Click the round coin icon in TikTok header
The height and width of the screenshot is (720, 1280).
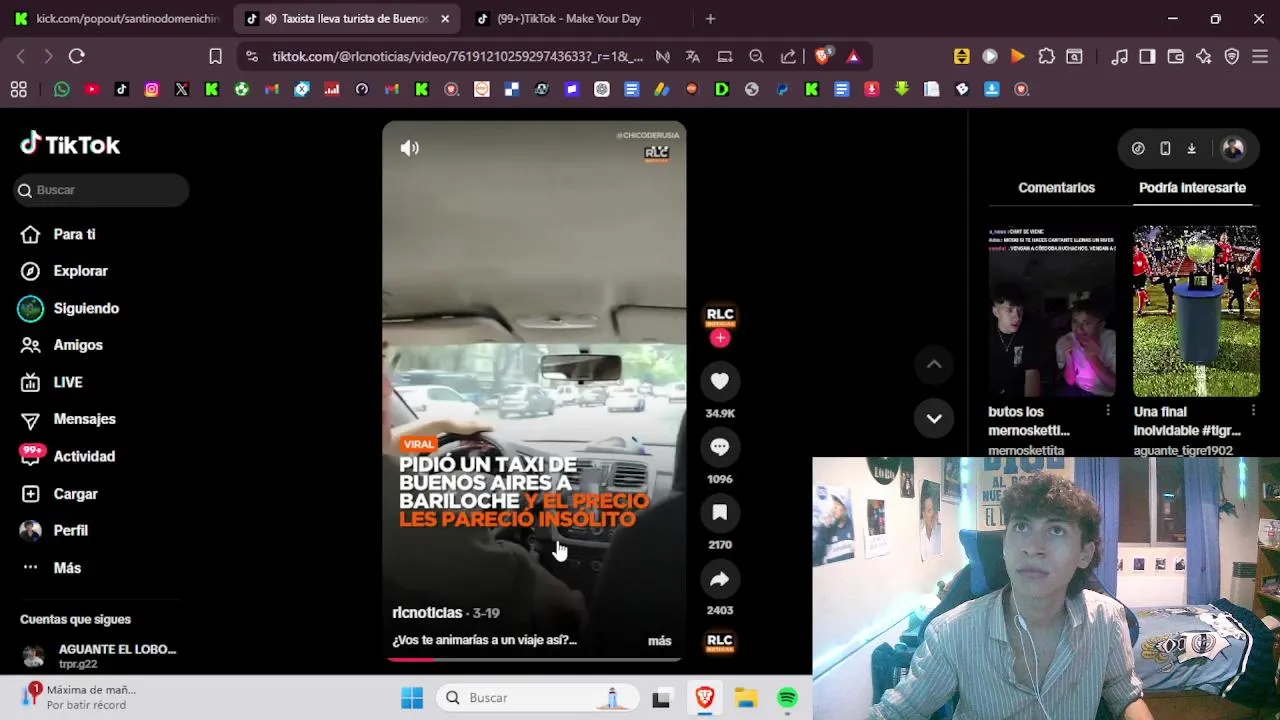1138,148
